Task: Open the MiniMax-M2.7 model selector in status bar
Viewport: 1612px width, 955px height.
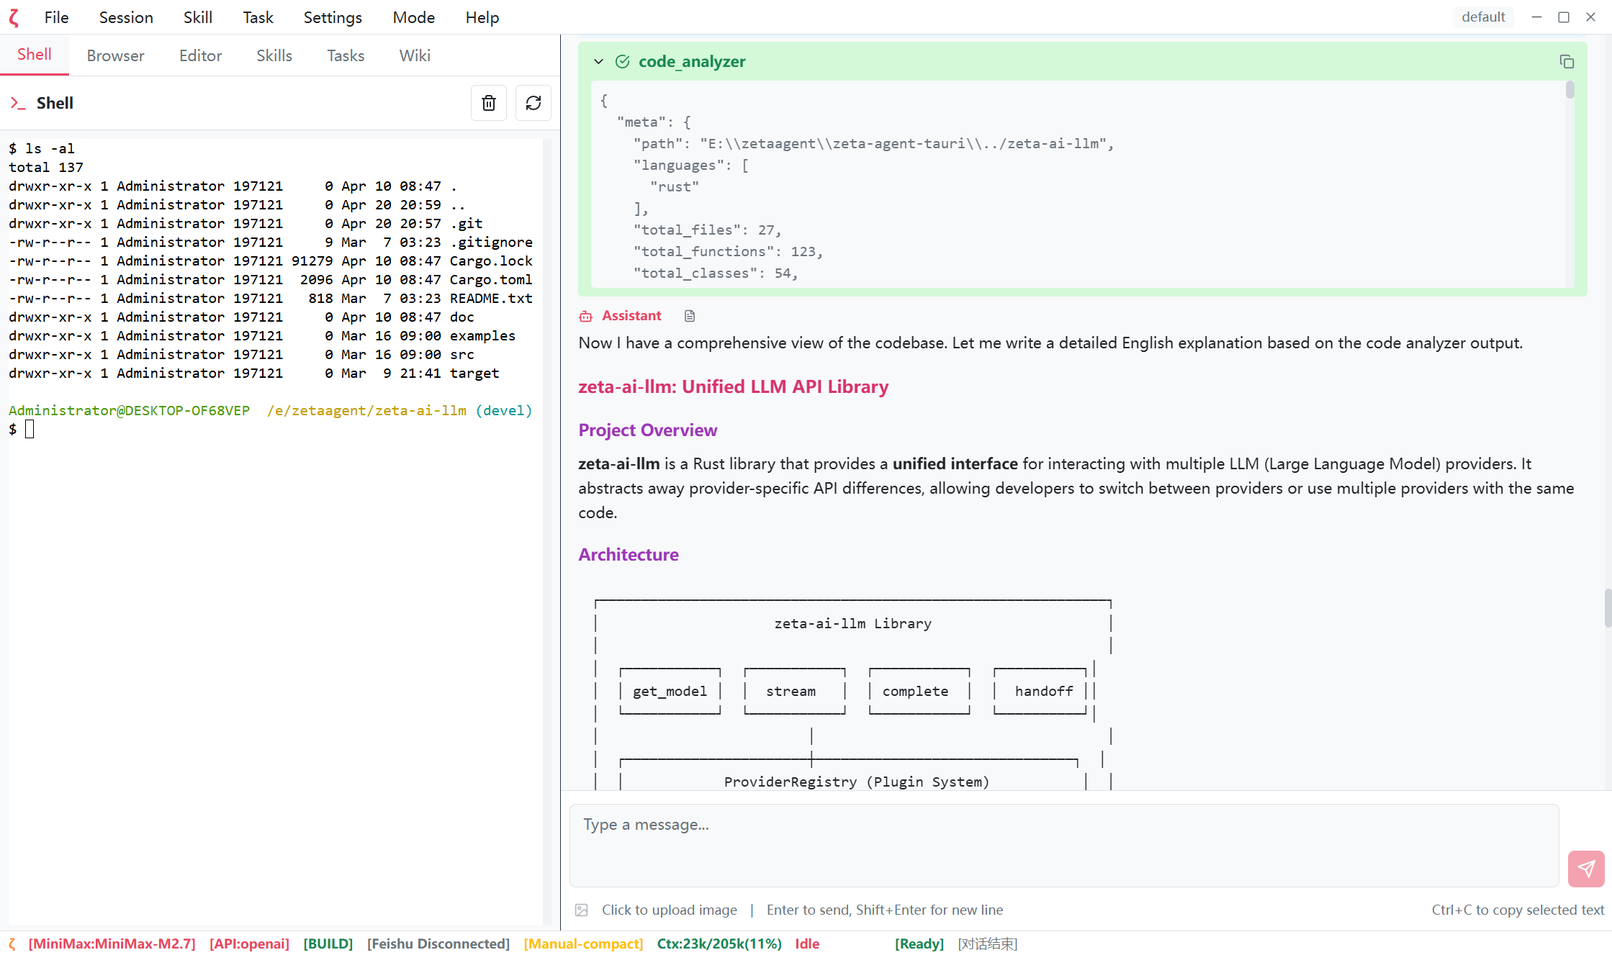Action: [111, 943]
